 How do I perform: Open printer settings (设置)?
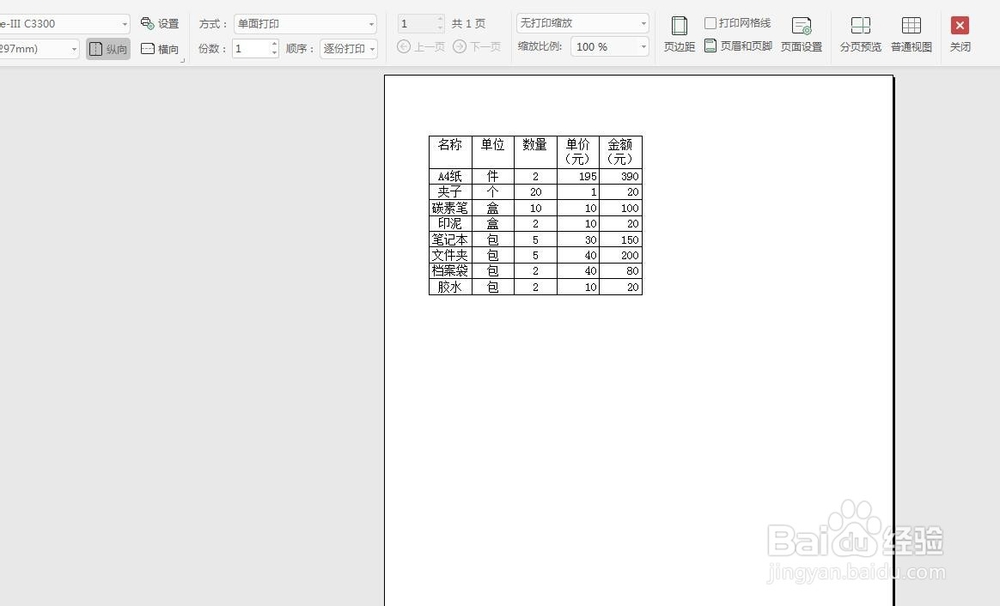point(160,24)
